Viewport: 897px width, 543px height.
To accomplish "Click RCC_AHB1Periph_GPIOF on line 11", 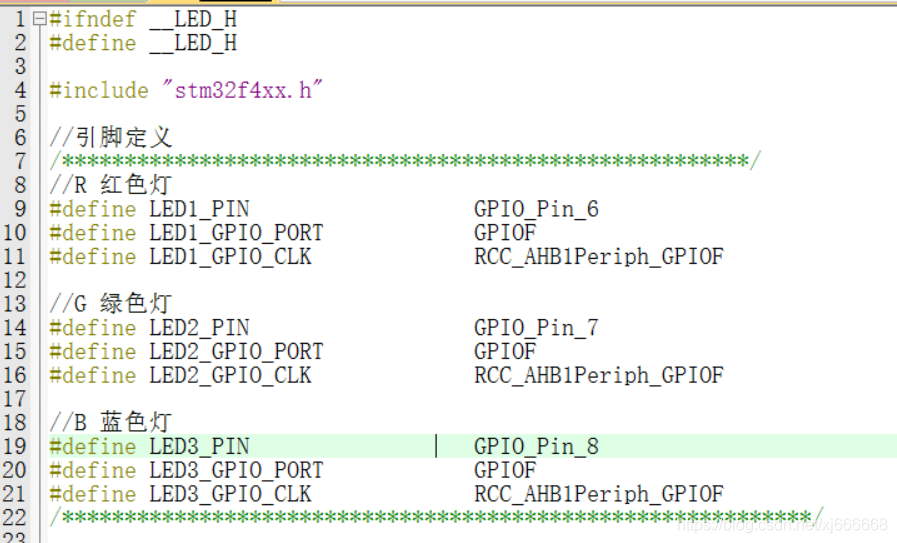I will [x=599, y=256].
